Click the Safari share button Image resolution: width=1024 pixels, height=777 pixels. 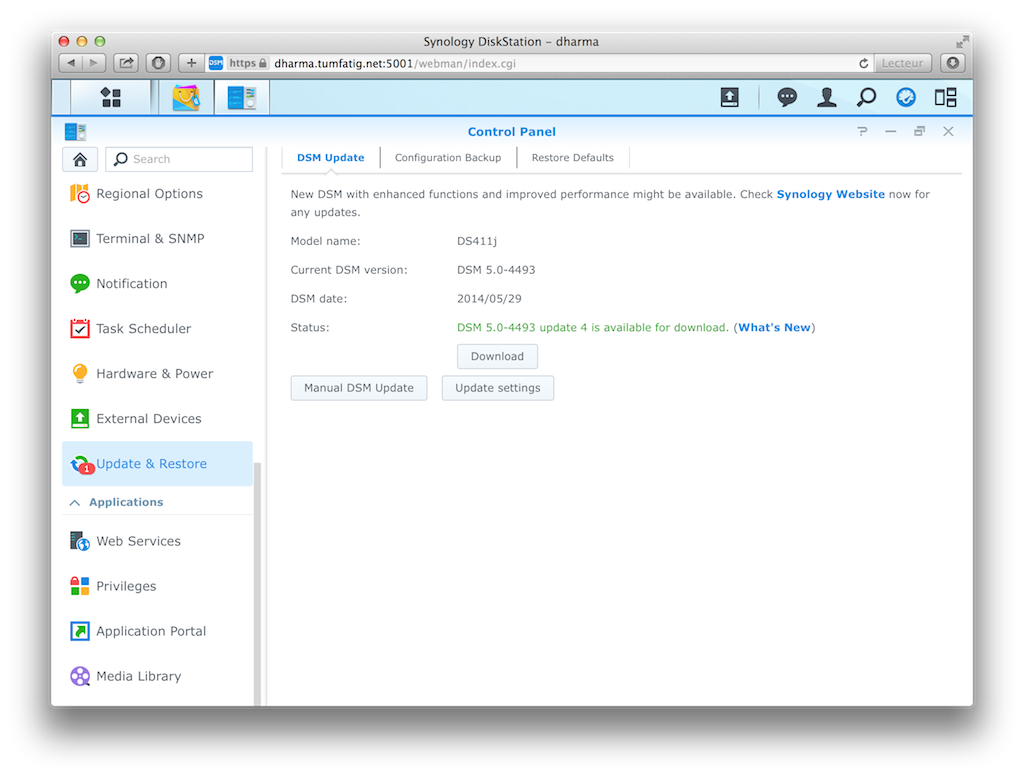[x=126, y=63]
